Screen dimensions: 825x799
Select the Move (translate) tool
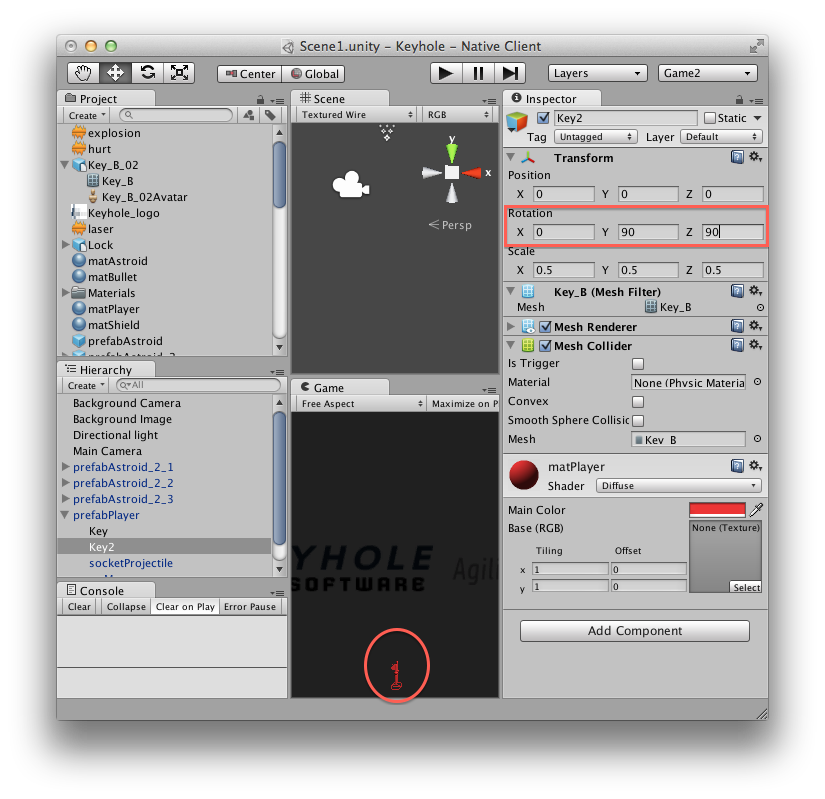coord(115,73)
